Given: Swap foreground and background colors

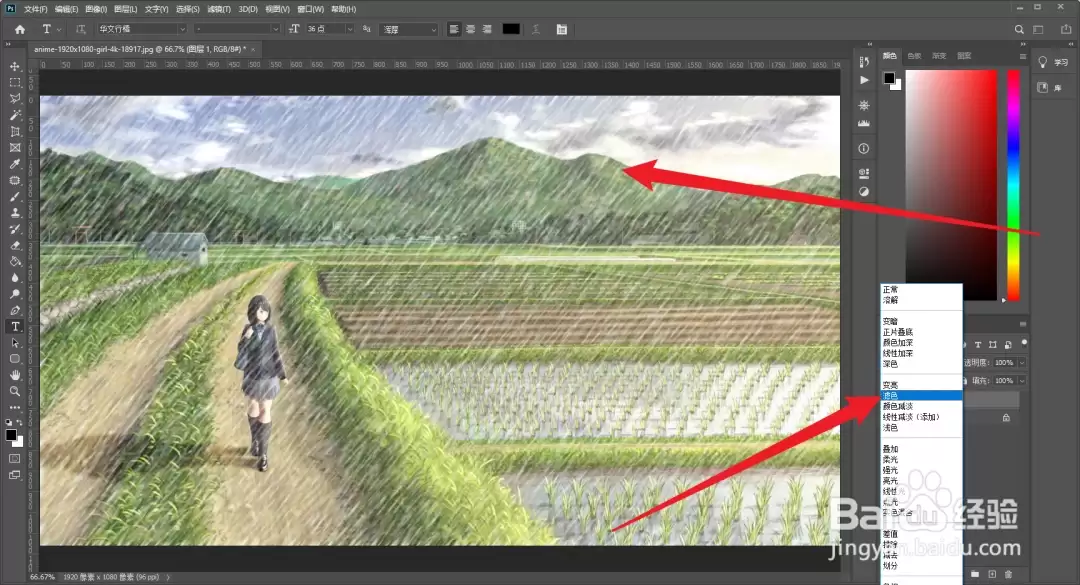Looking at the screenshot, I should [19, 422].
